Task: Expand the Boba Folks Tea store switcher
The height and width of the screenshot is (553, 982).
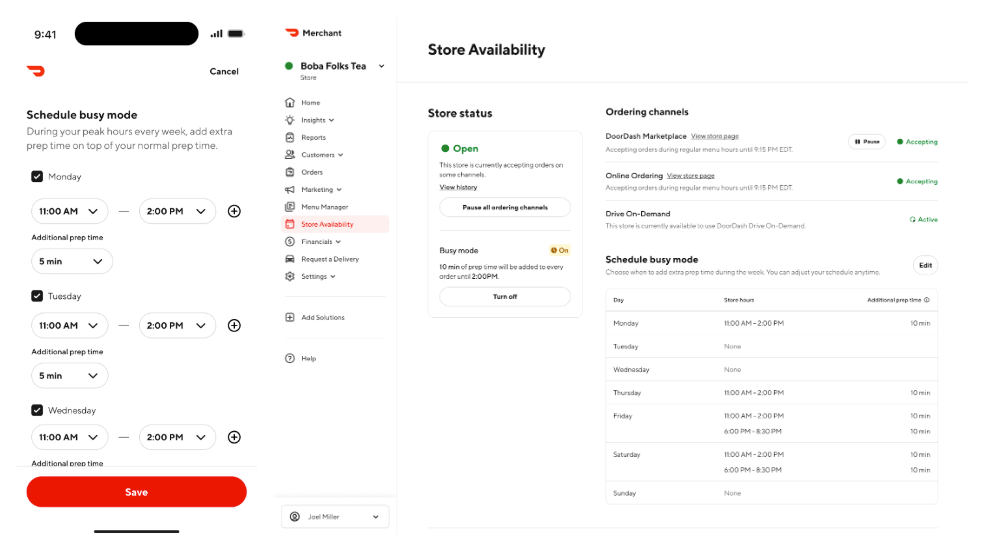Action: coord(381,66)
